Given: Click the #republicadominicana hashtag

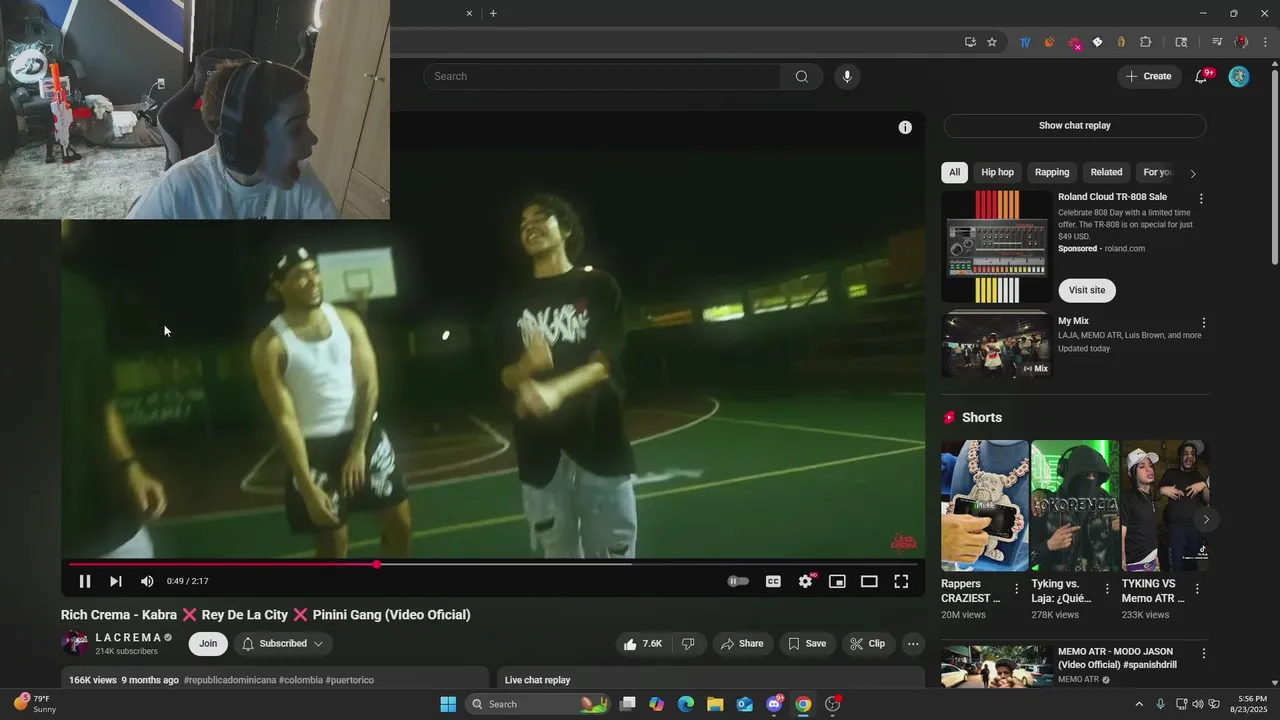Looking at the screenshot, I should pos(229,680).
